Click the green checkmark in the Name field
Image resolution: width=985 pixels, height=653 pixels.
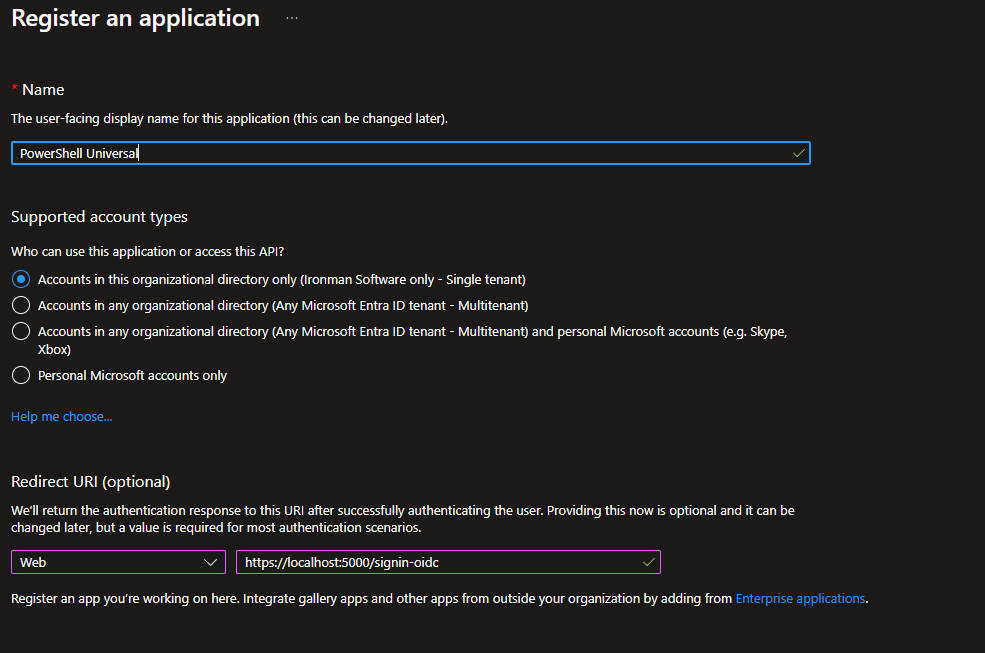point(798,153)
